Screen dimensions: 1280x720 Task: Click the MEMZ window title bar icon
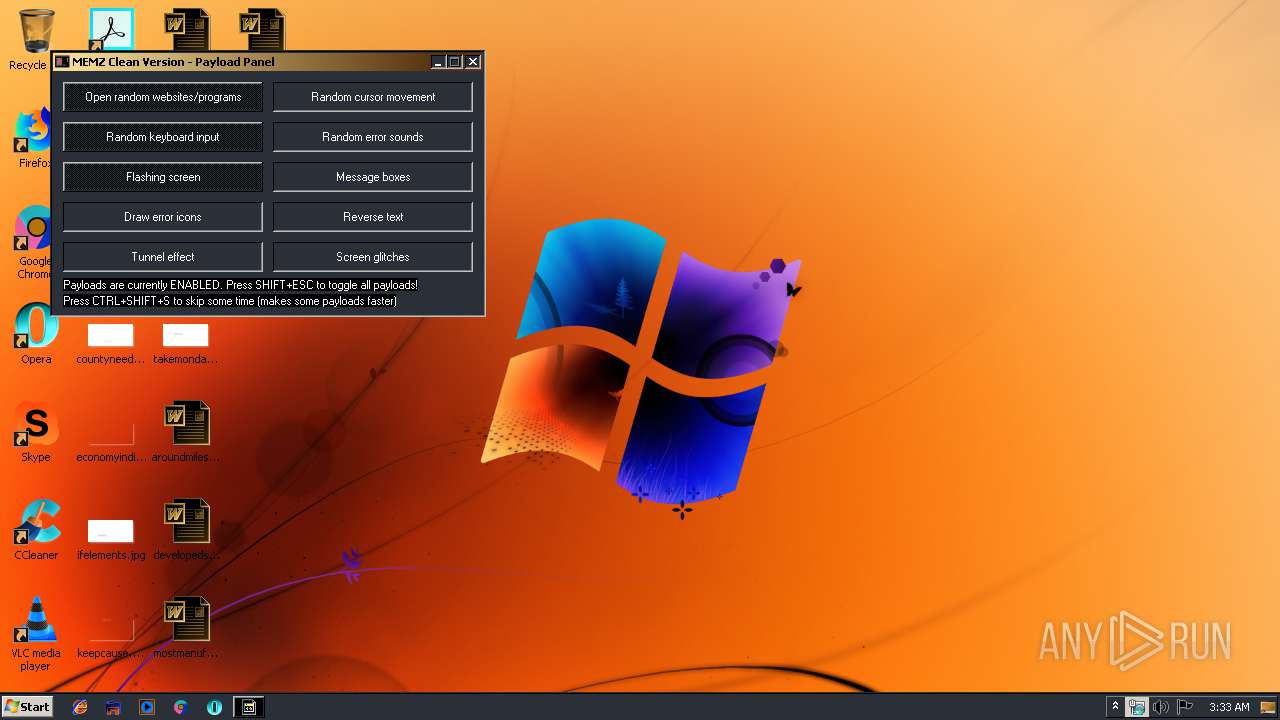(x=62, y=62)
